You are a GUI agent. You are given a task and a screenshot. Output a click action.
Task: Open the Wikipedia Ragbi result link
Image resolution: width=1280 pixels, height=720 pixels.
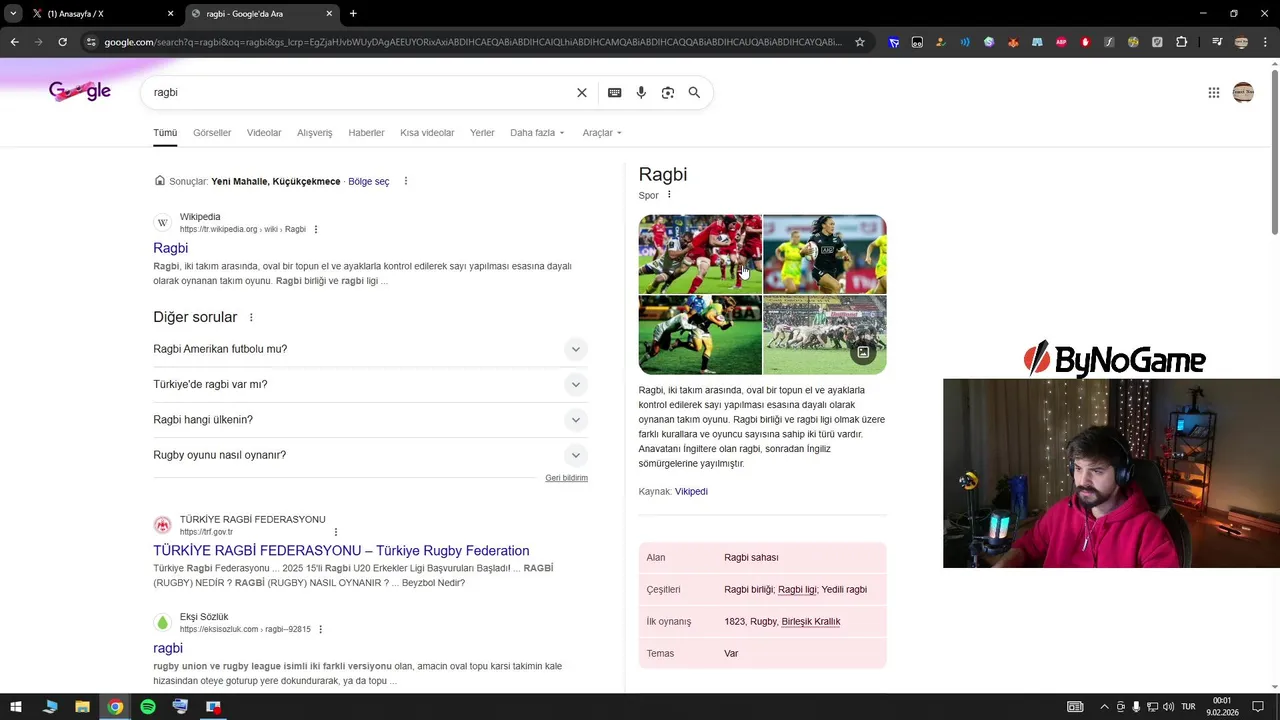[x=170, y=248]
